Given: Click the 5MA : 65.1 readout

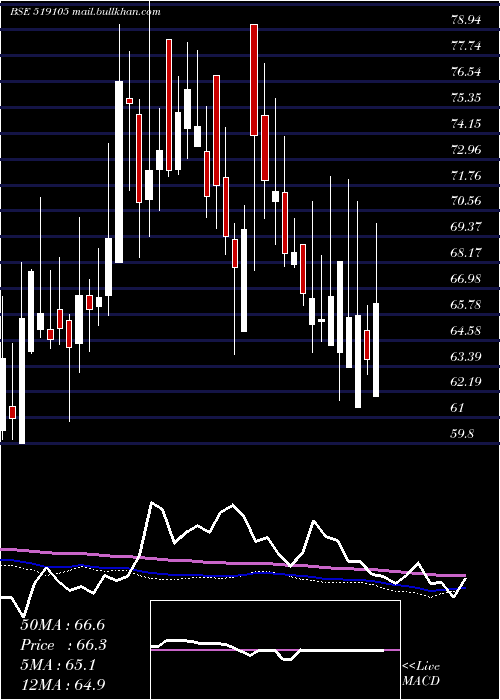Looking at the screenshot, I should pyautogui.click(x=58, y=665).
